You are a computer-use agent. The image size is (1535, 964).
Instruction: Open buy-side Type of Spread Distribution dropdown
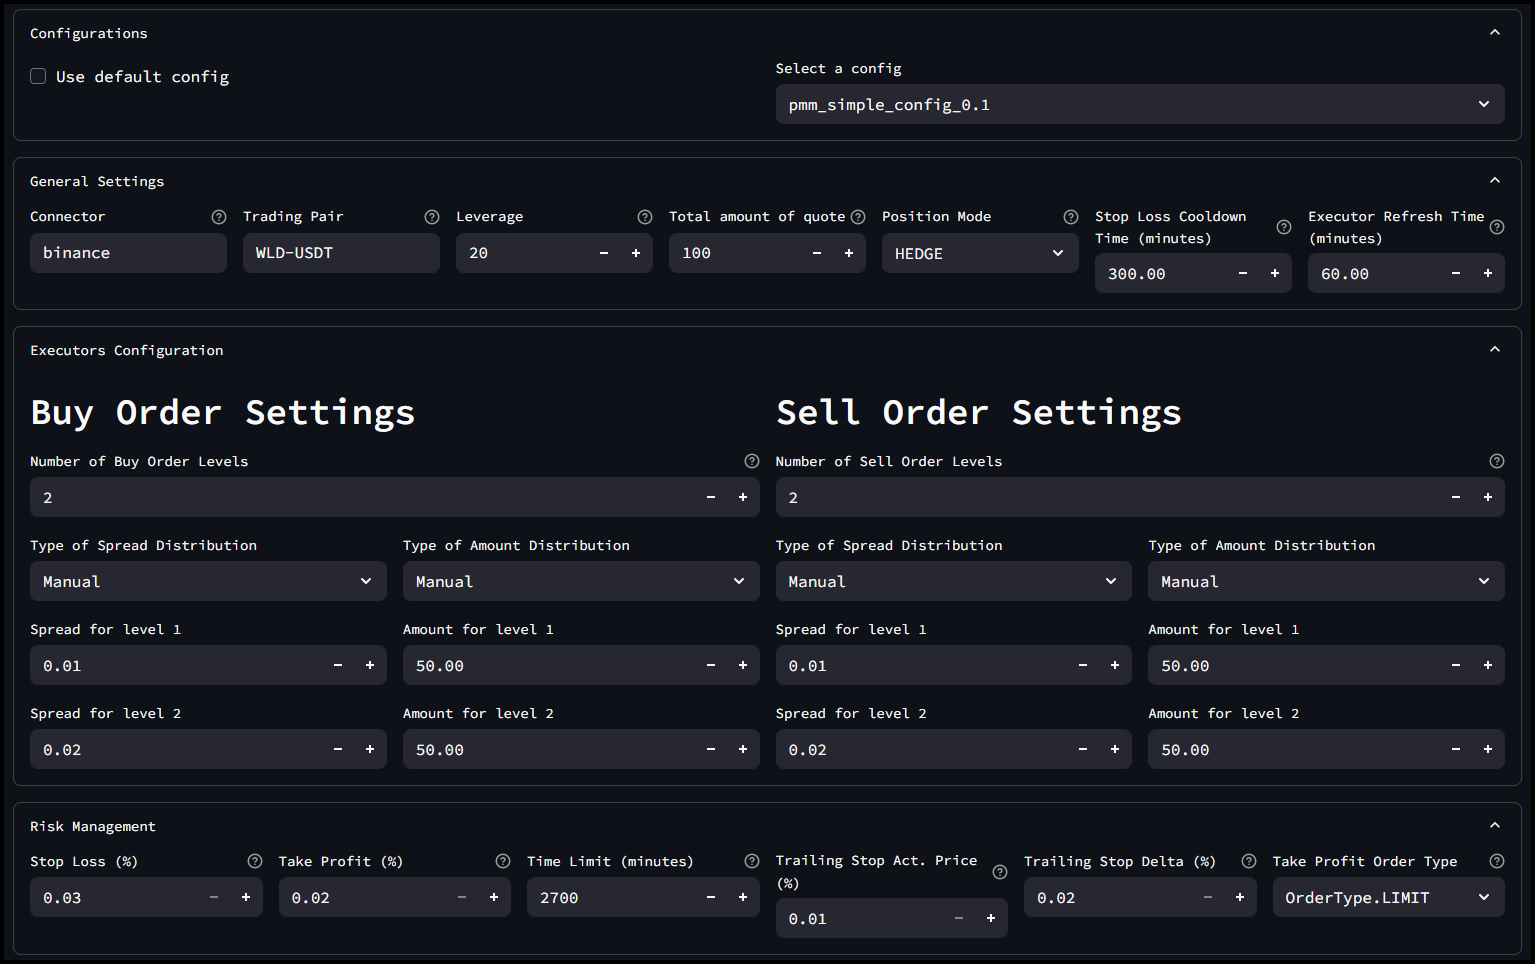pos(208,581)
